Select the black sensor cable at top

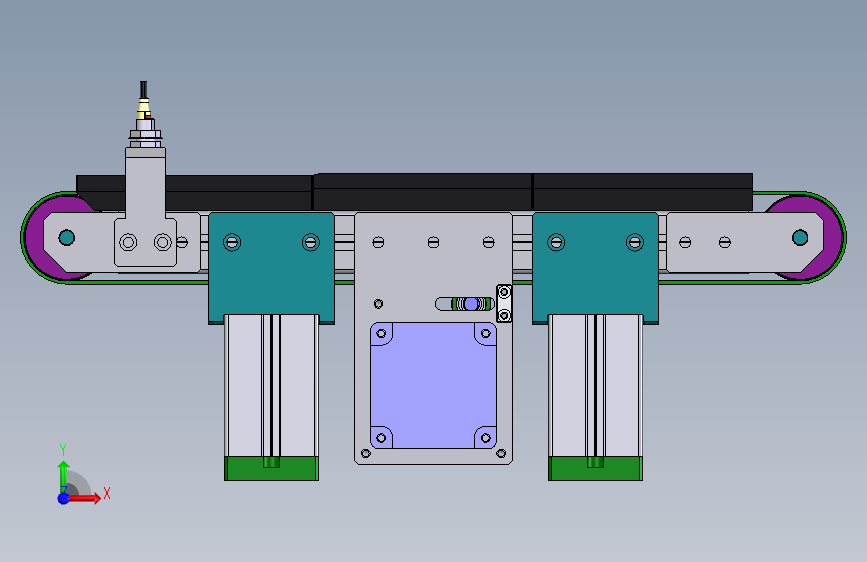143,90
